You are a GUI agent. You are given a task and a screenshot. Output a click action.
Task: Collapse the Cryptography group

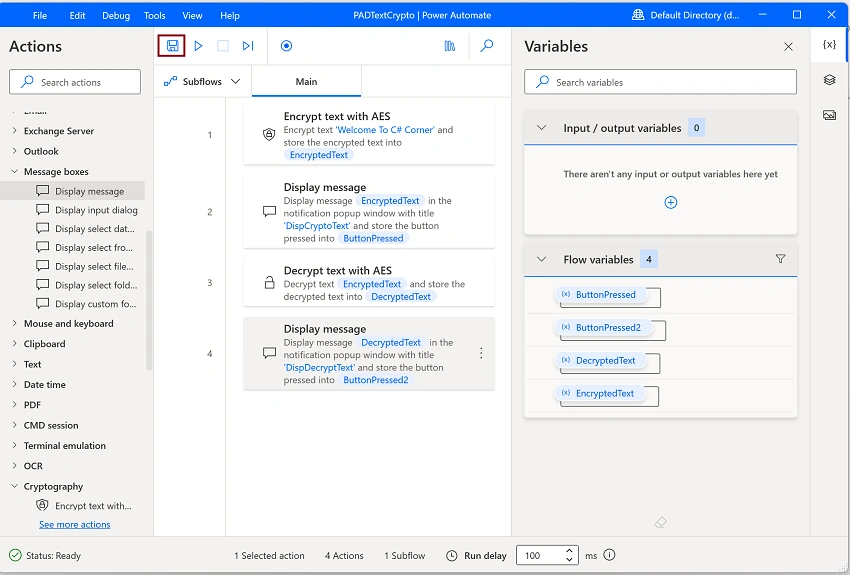[14, 486]
